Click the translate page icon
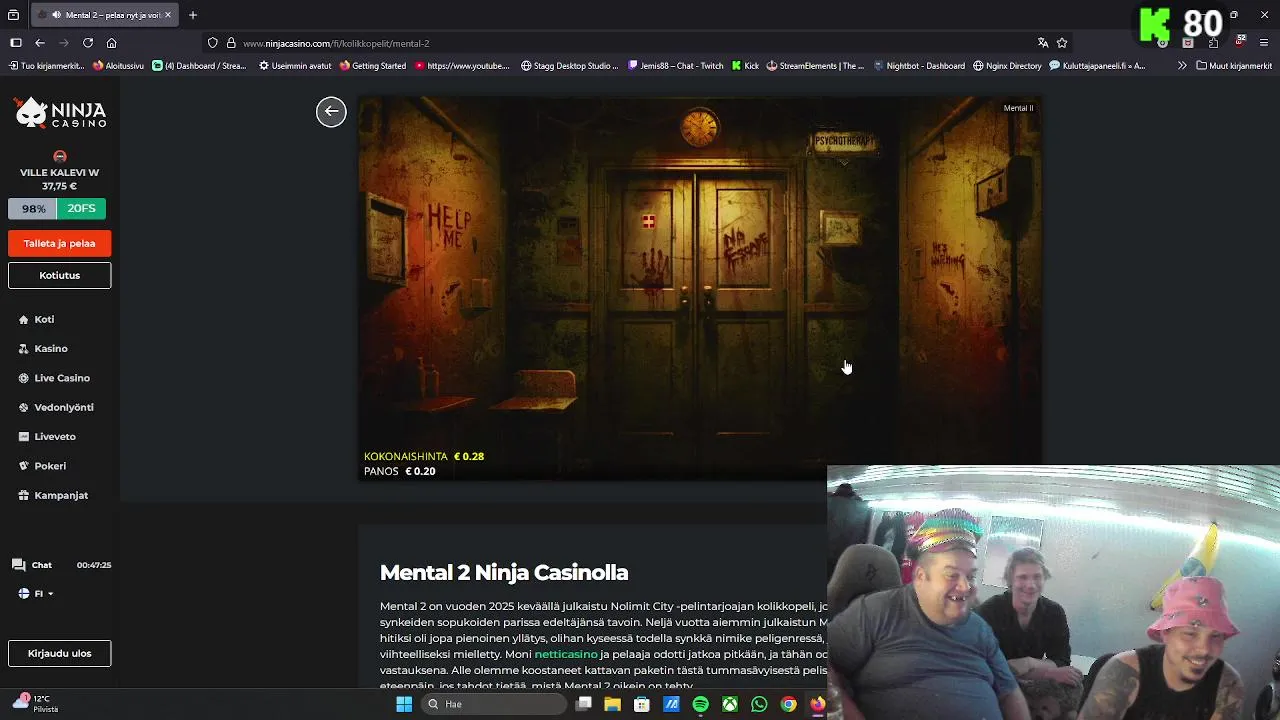1280x720 pixels. [x=1043, y=43]
